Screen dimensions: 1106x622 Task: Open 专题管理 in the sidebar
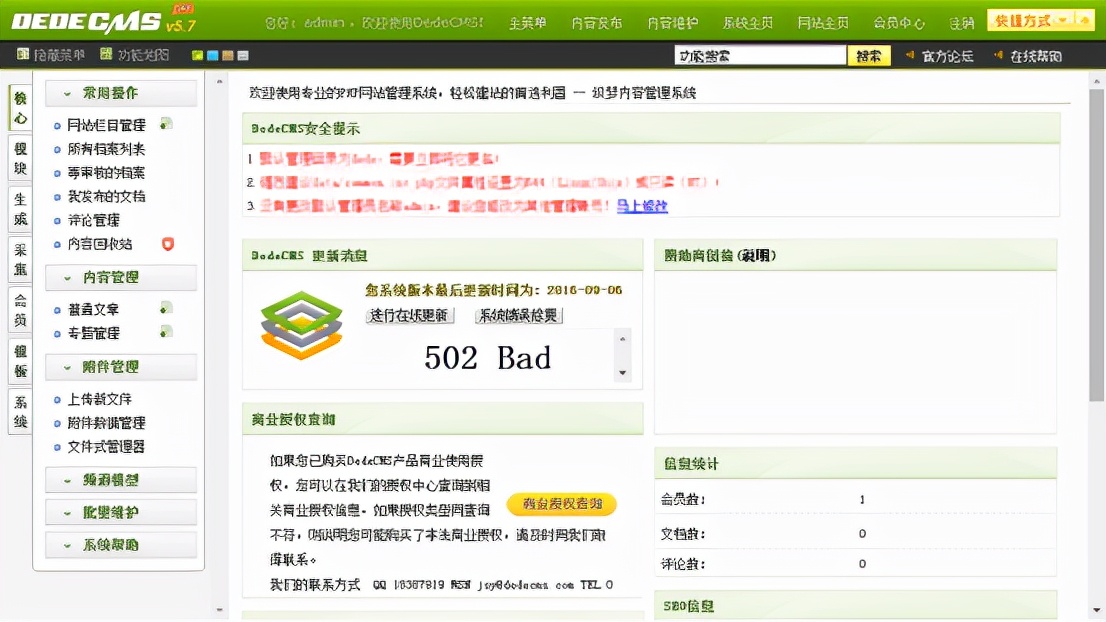[x=94, y=334]
